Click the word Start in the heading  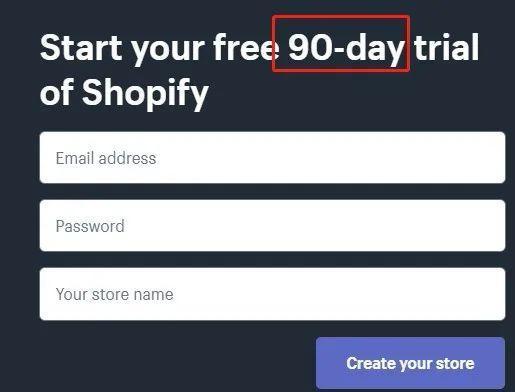tap(81, 47)
